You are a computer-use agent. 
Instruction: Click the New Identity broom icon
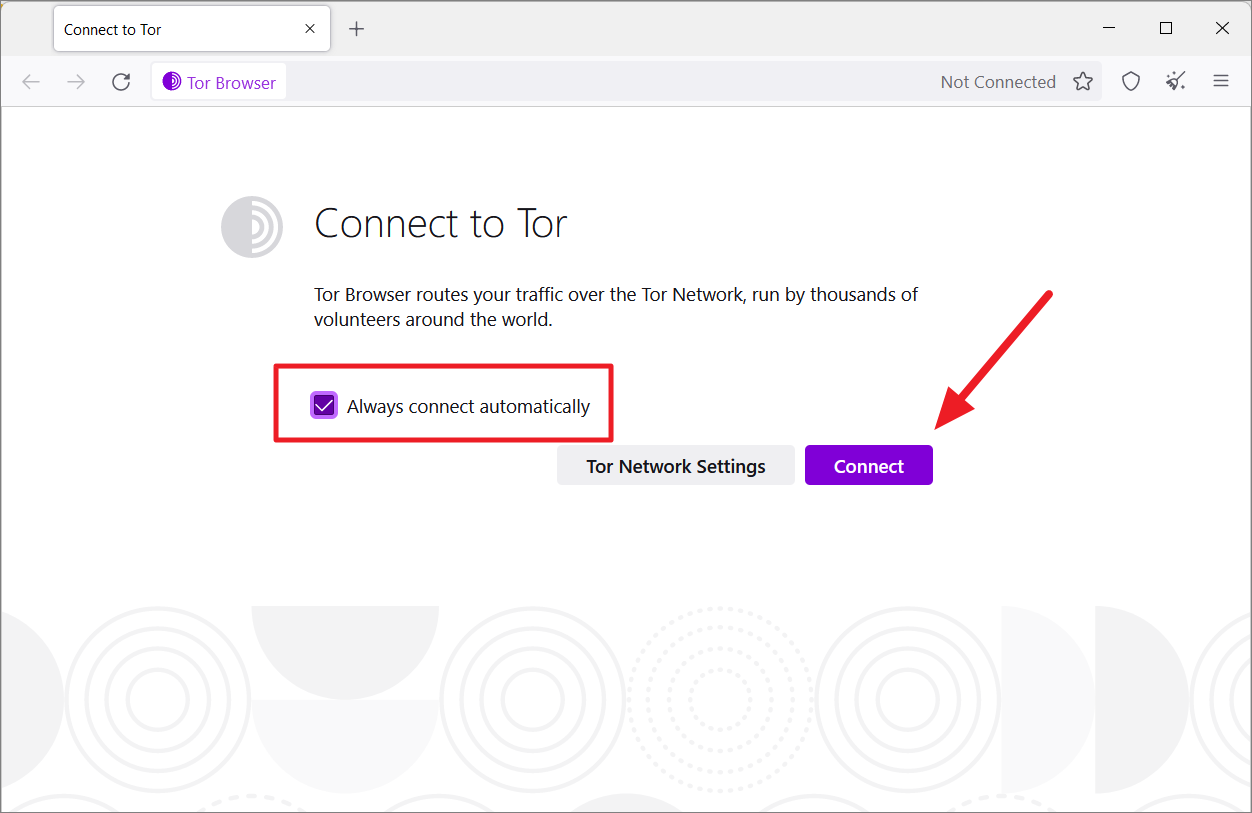click(x=1176, y=82)
